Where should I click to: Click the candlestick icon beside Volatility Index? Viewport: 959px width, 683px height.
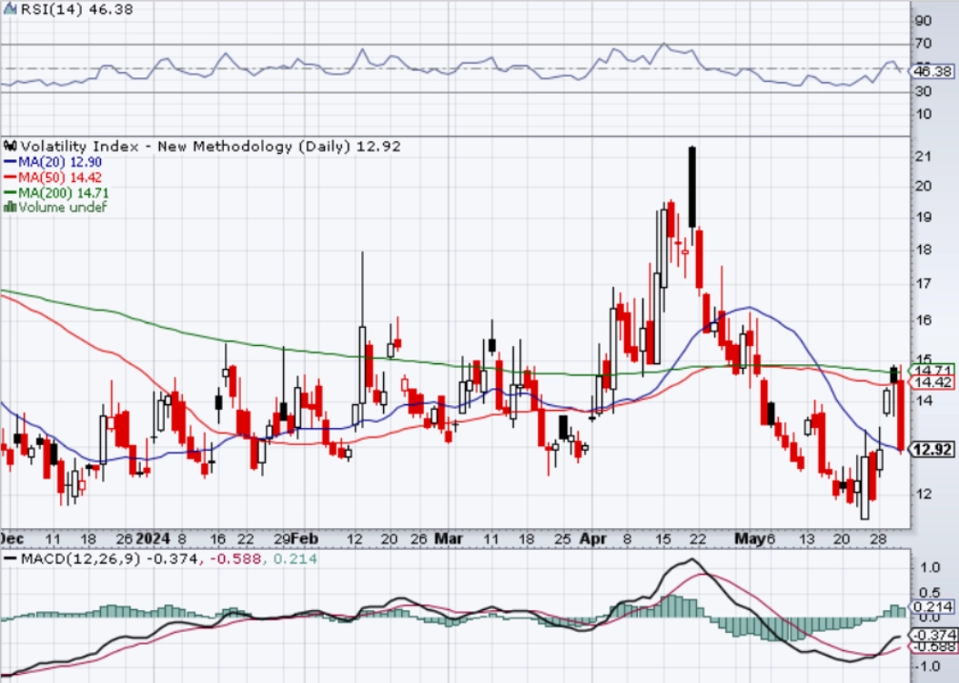[10, 146]
